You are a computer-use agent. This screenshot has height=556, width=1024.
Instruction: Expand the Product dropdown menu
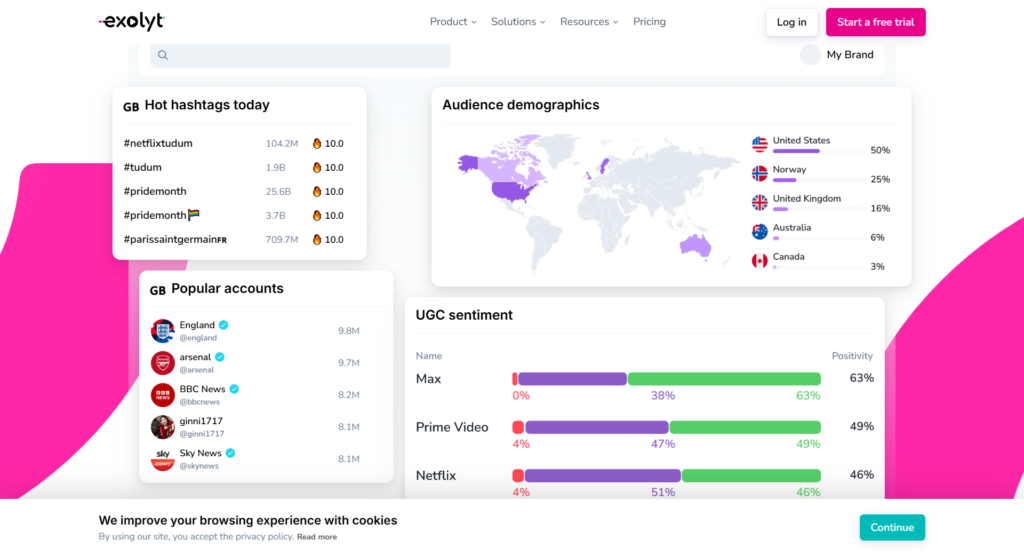(x=452, y=22)
